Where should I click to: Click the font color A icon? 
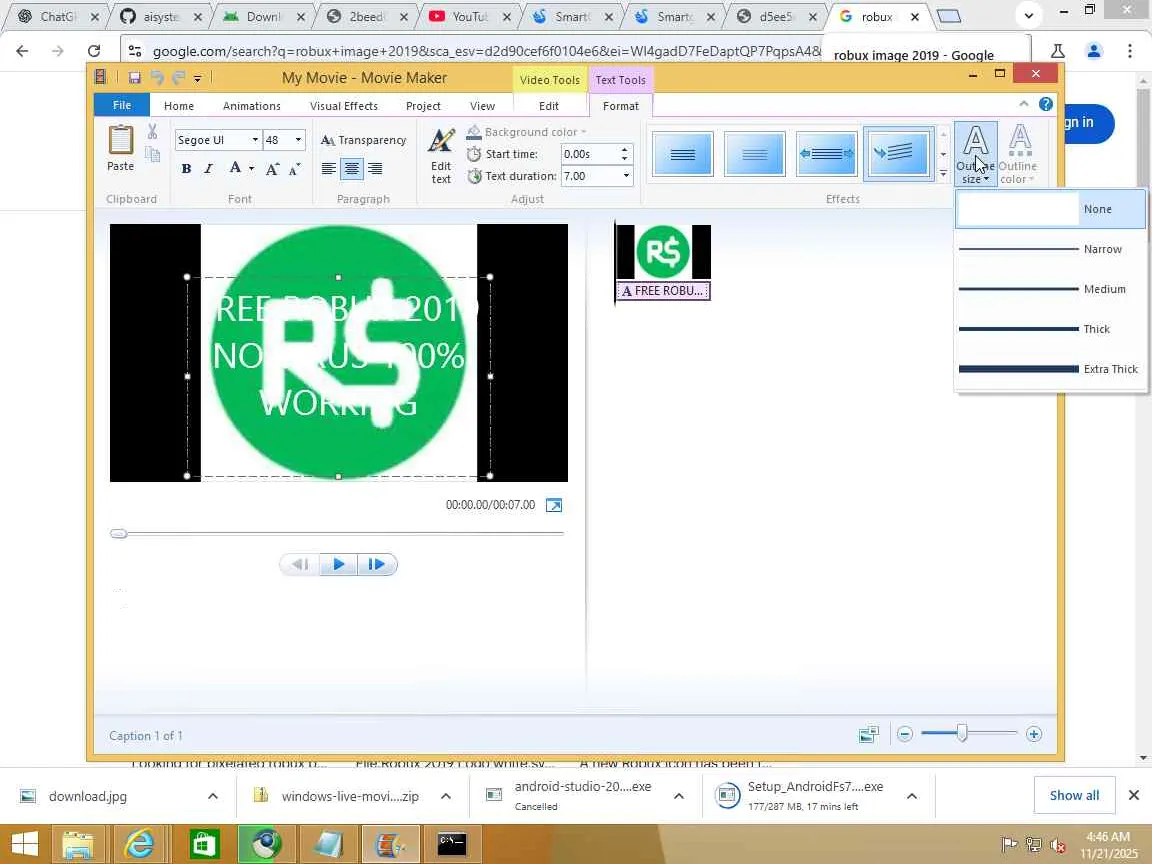(234, 168)
